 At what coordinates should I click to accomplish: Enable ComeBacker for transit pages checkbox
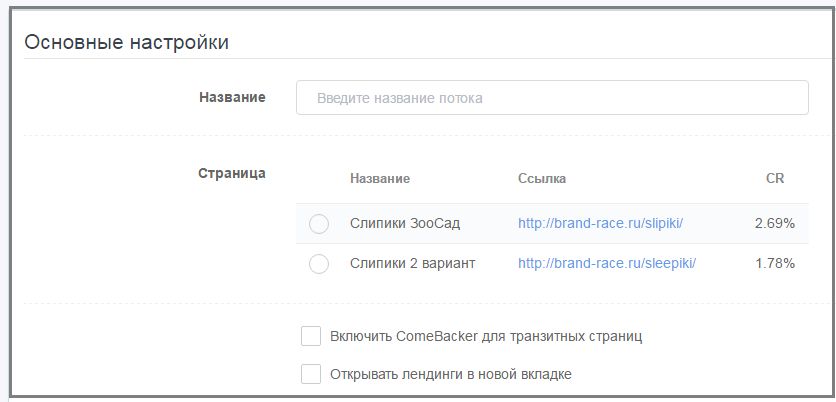(311, 336)
